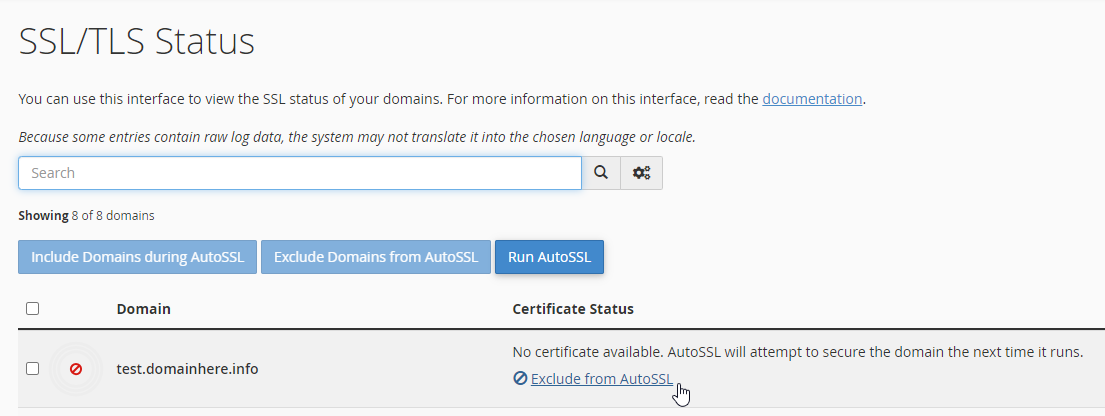Click the interface description paragraph

(442, 99)
